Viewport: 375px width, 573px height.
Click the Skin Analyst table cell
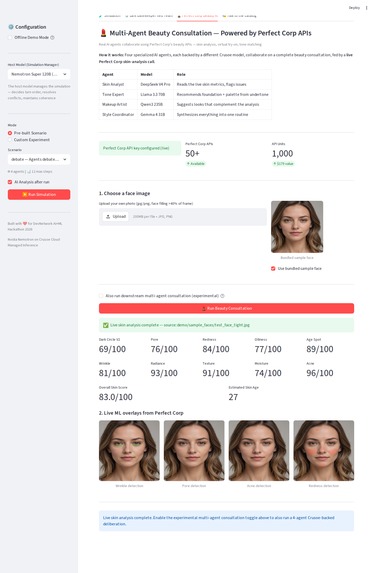(x=118, y=84)
